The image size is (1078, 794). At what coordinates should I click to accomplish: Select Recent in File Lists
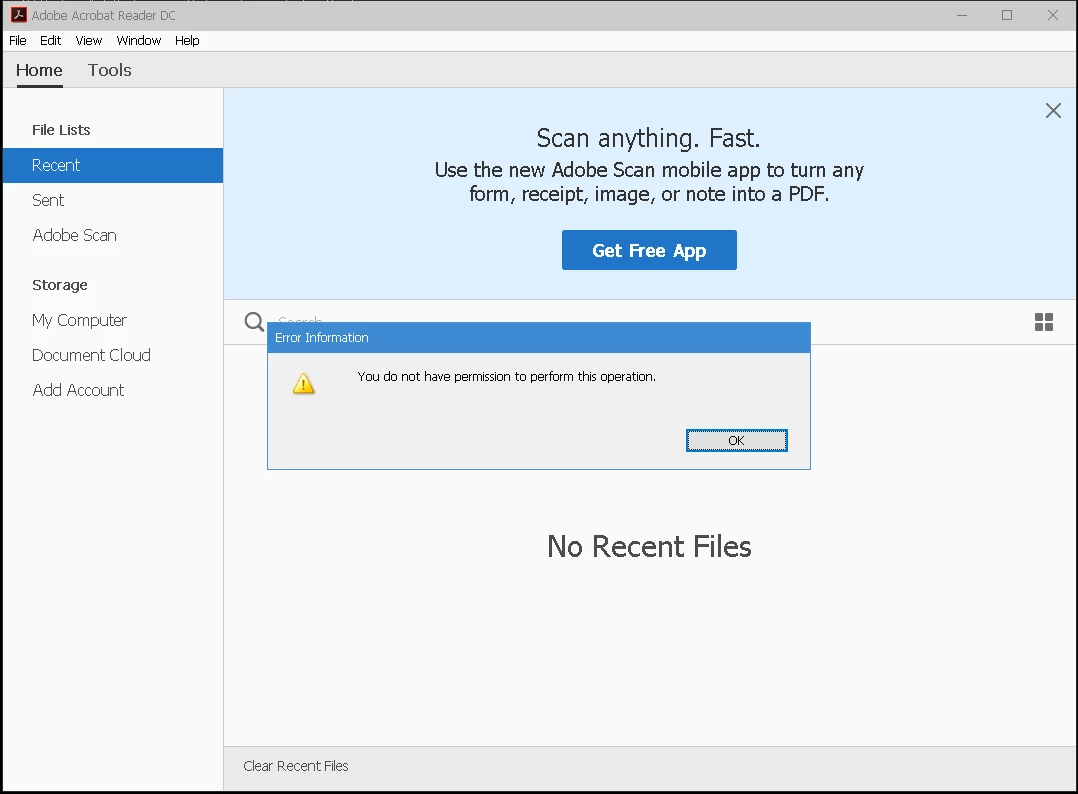(113, 165)
